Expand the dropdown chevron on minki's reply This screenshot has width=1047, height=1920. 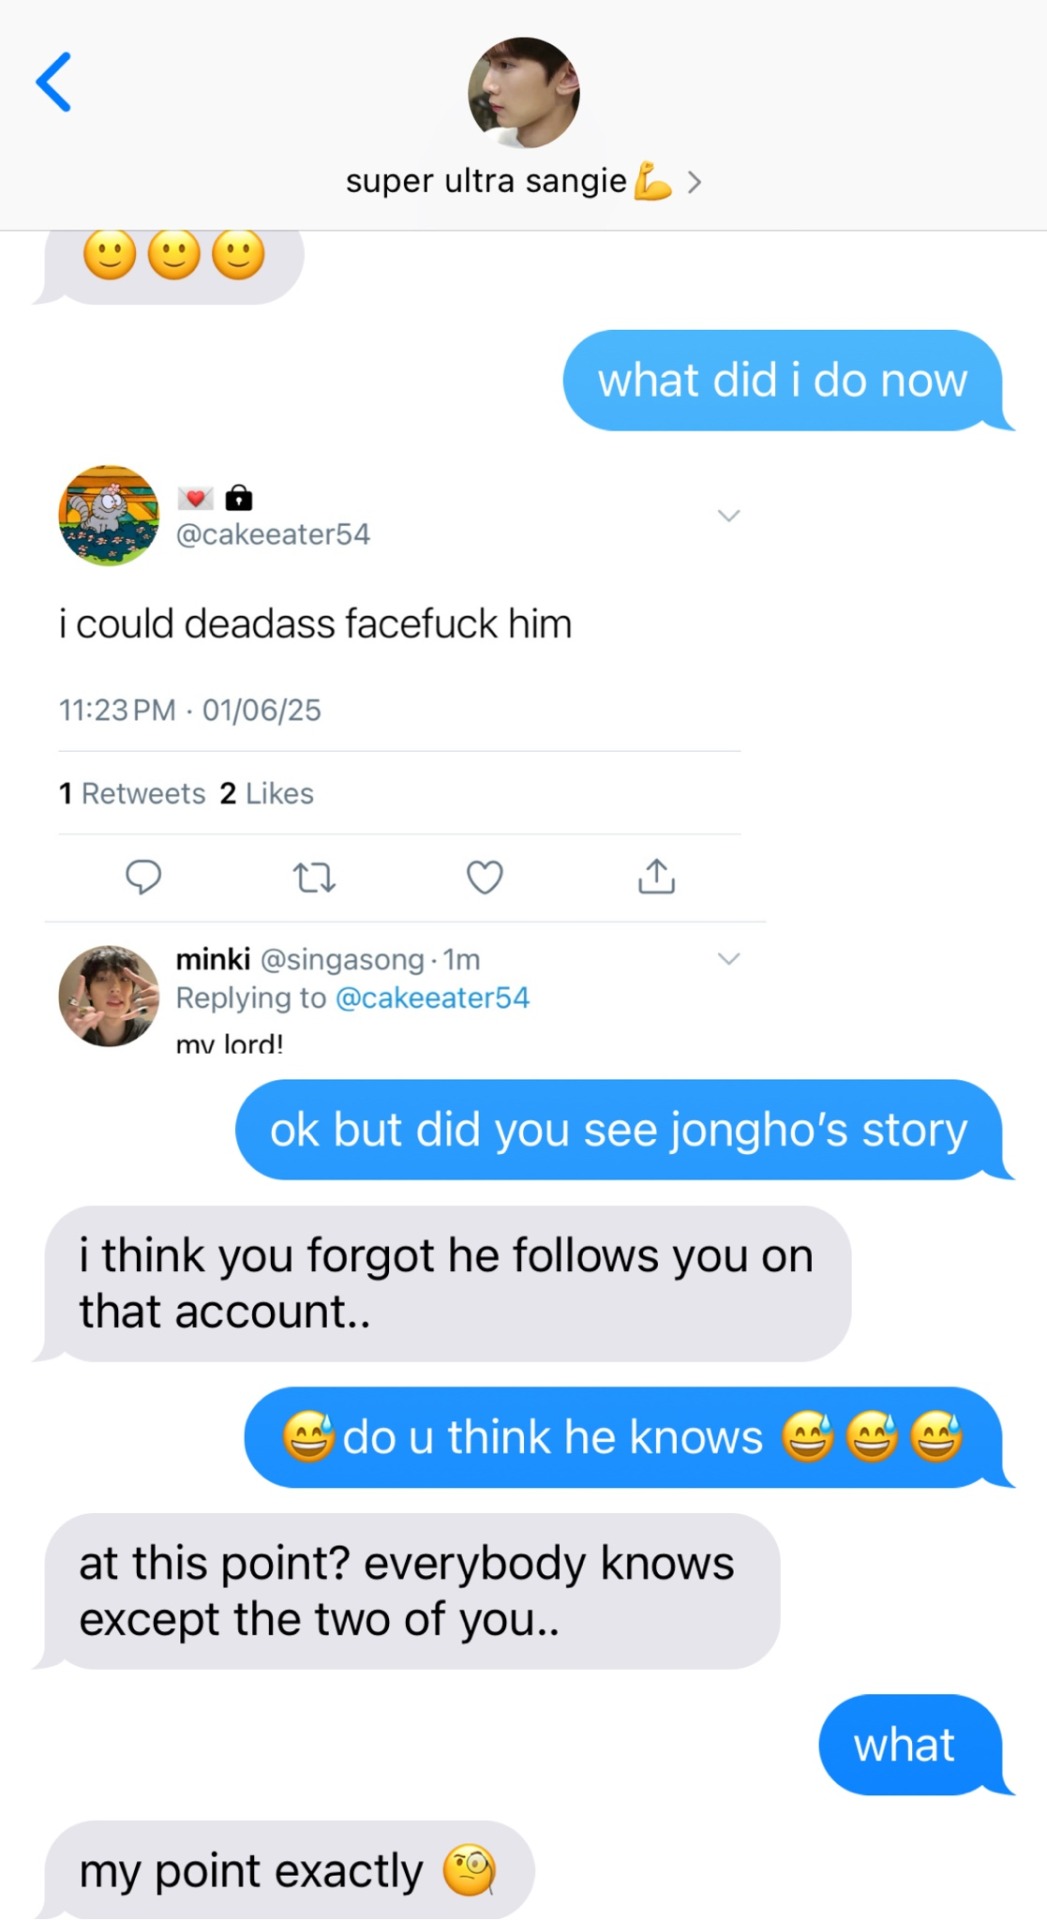pyautogui.click(x=729, y=959)
